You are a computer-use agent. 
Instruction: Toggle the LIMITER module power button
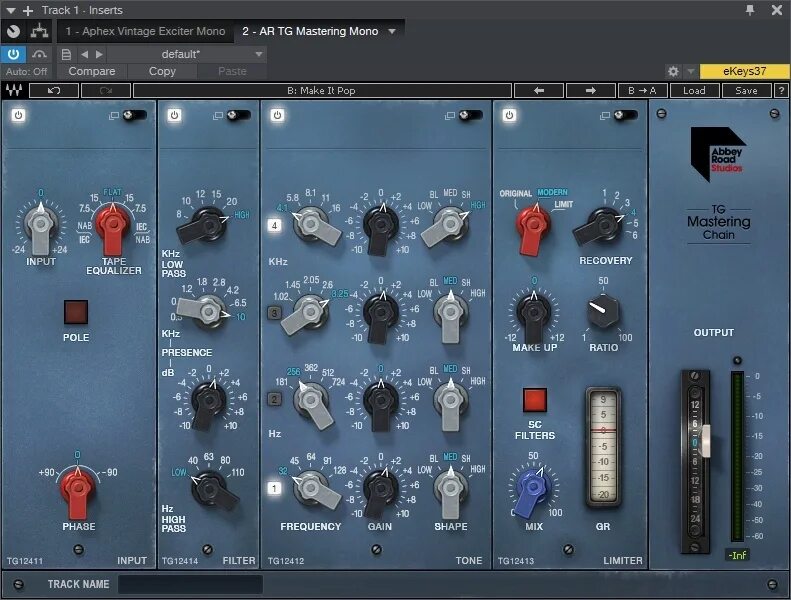pos(509,115)
